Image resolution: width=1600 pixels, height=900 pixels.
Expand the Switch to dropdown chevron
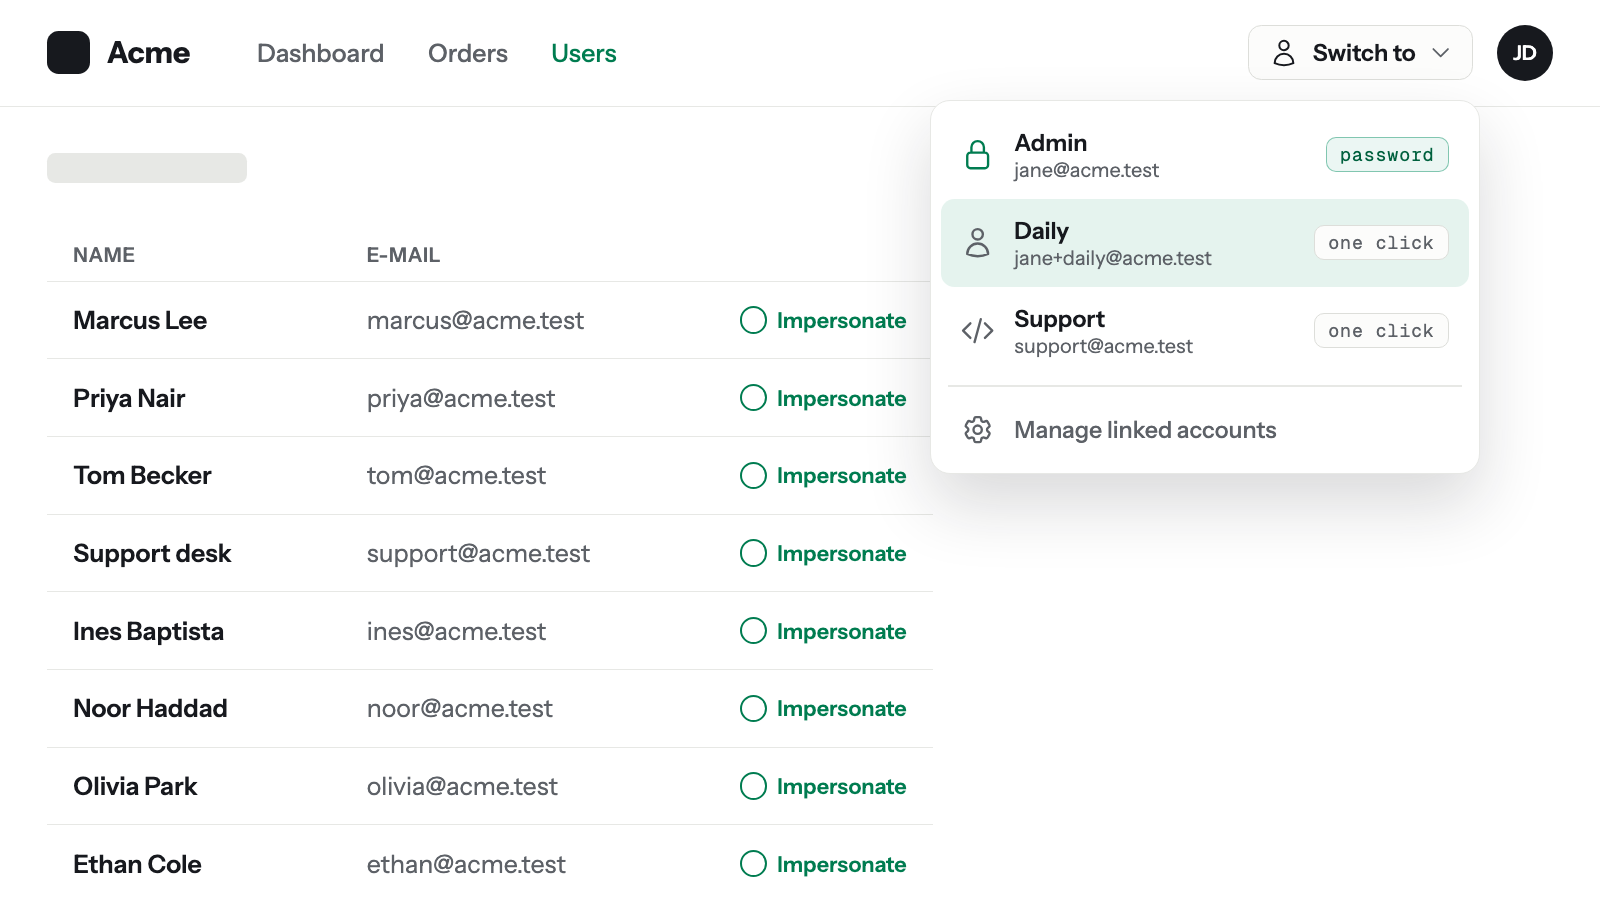[1441, 53]
